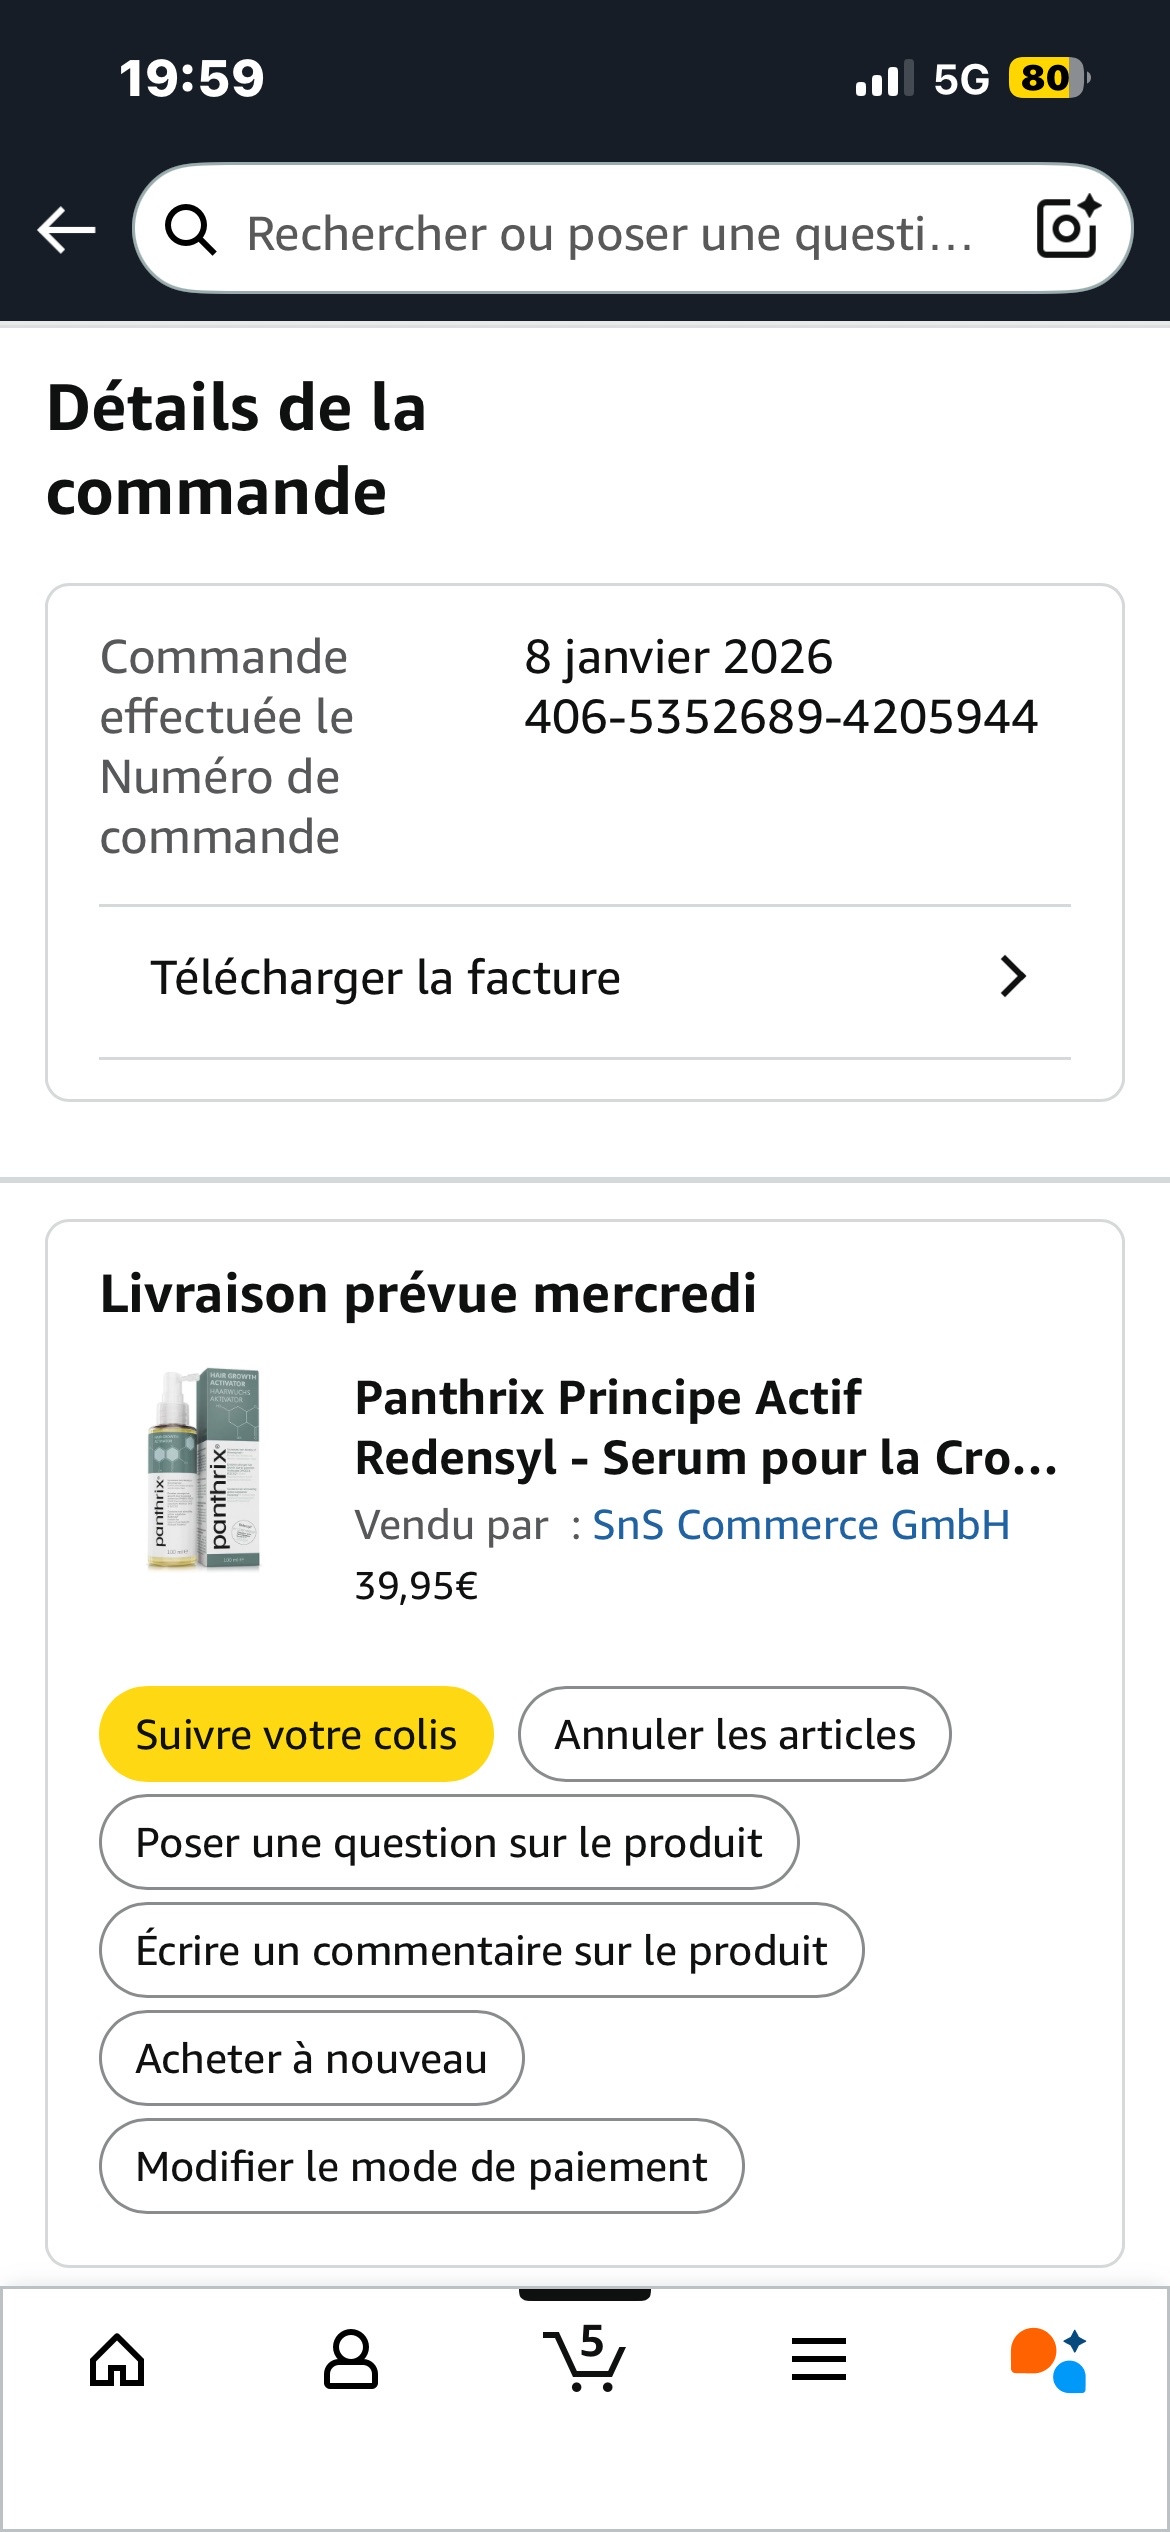Image resolution: width=1170 pixels, height=2532 pixels.
Task: Focus the Rechercher search field
Action: click(610, 234)
